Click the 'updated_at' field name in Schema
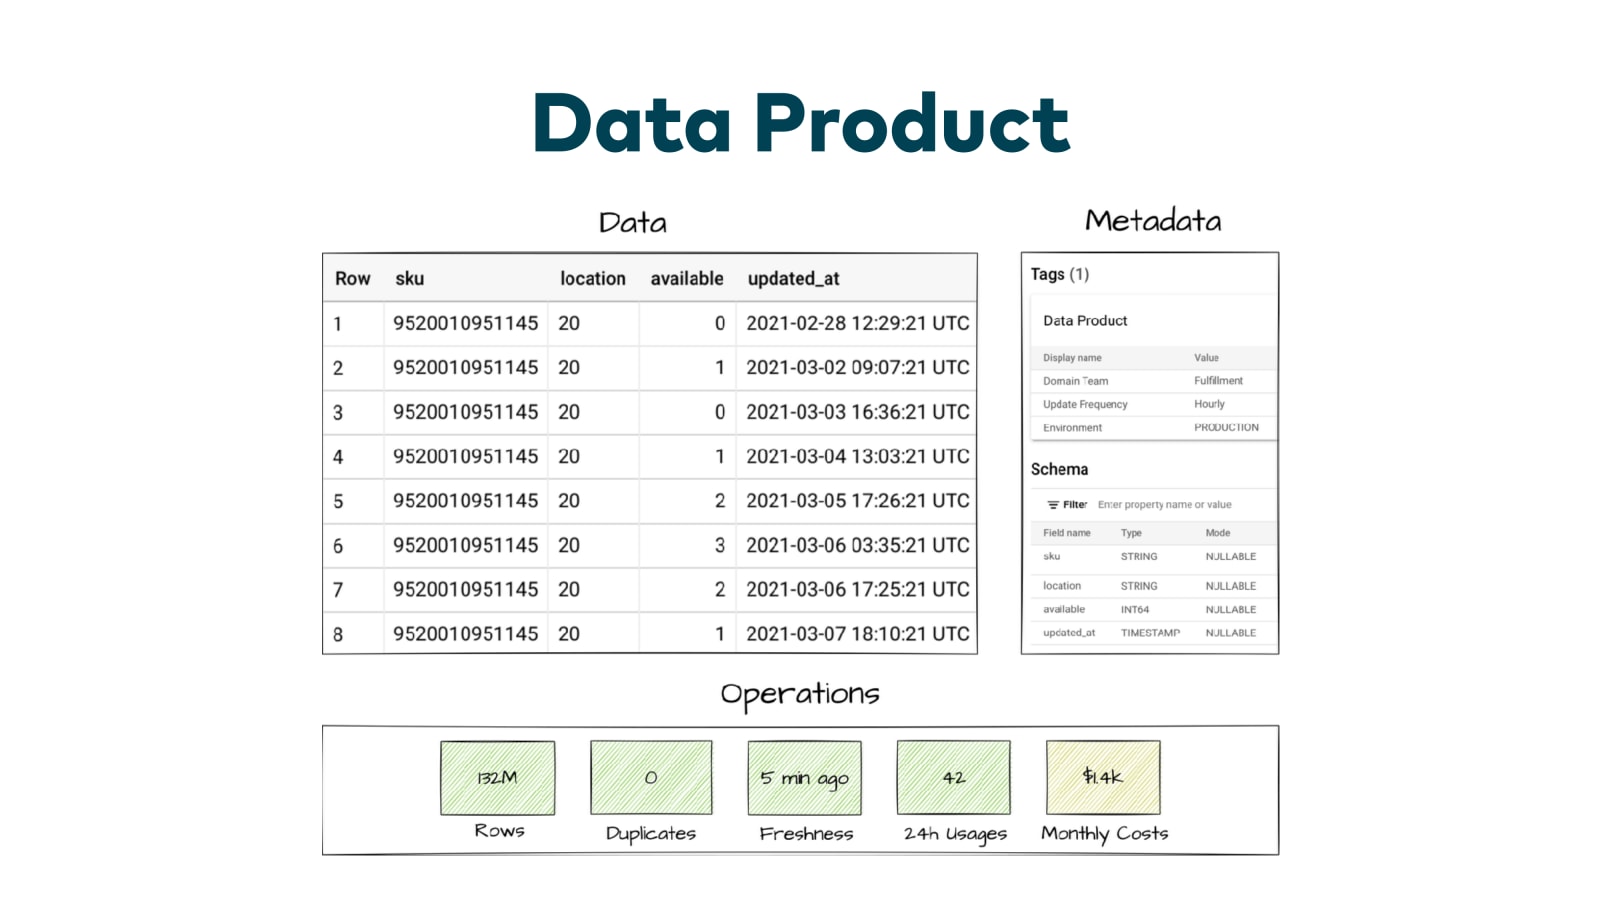Image resolution: width=1600 pixels, height=900 pixels. click(x=1069, y=633)
